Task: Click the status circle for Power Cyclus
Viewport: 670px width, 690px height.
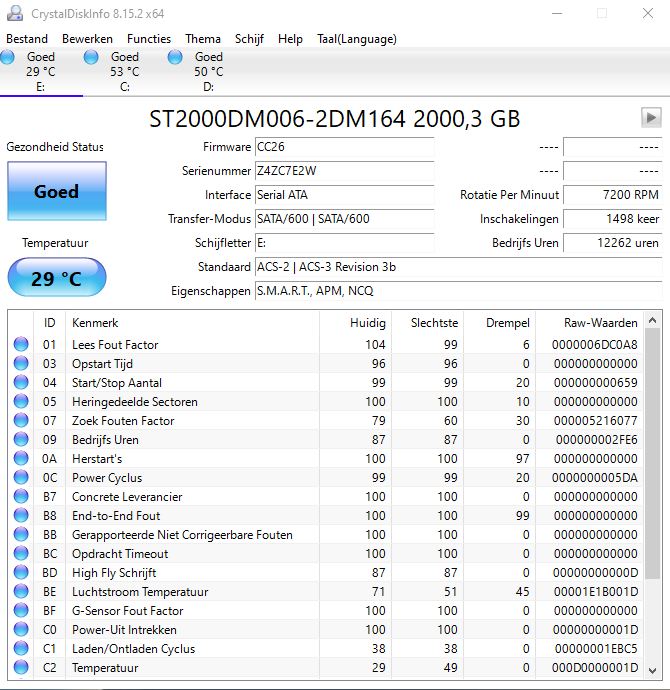Action: [21, 477]
